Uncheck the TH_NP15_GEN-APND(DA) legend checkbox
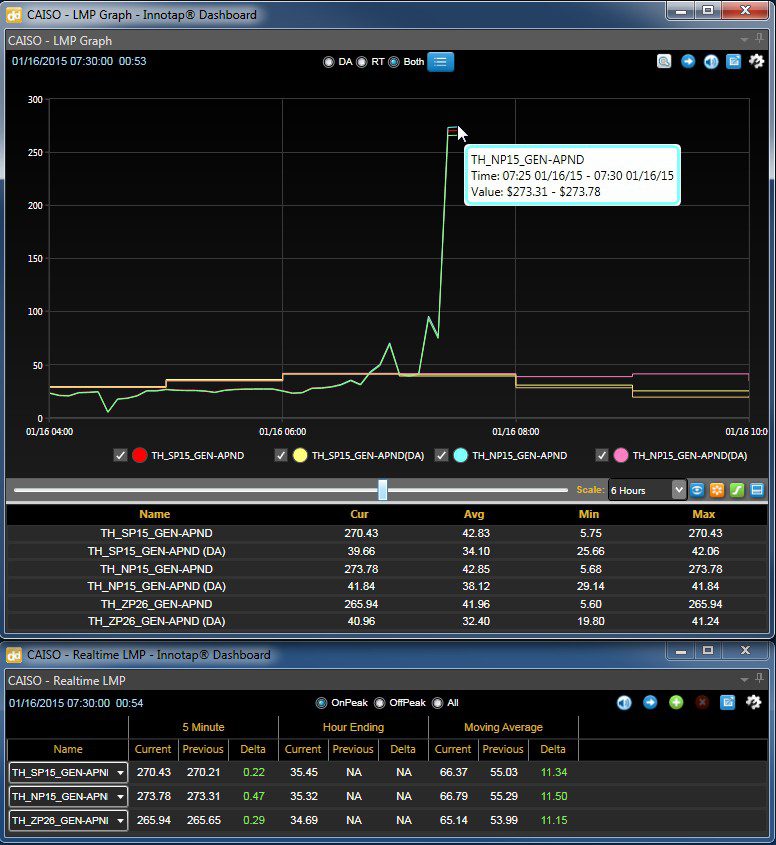 point(602,455)
